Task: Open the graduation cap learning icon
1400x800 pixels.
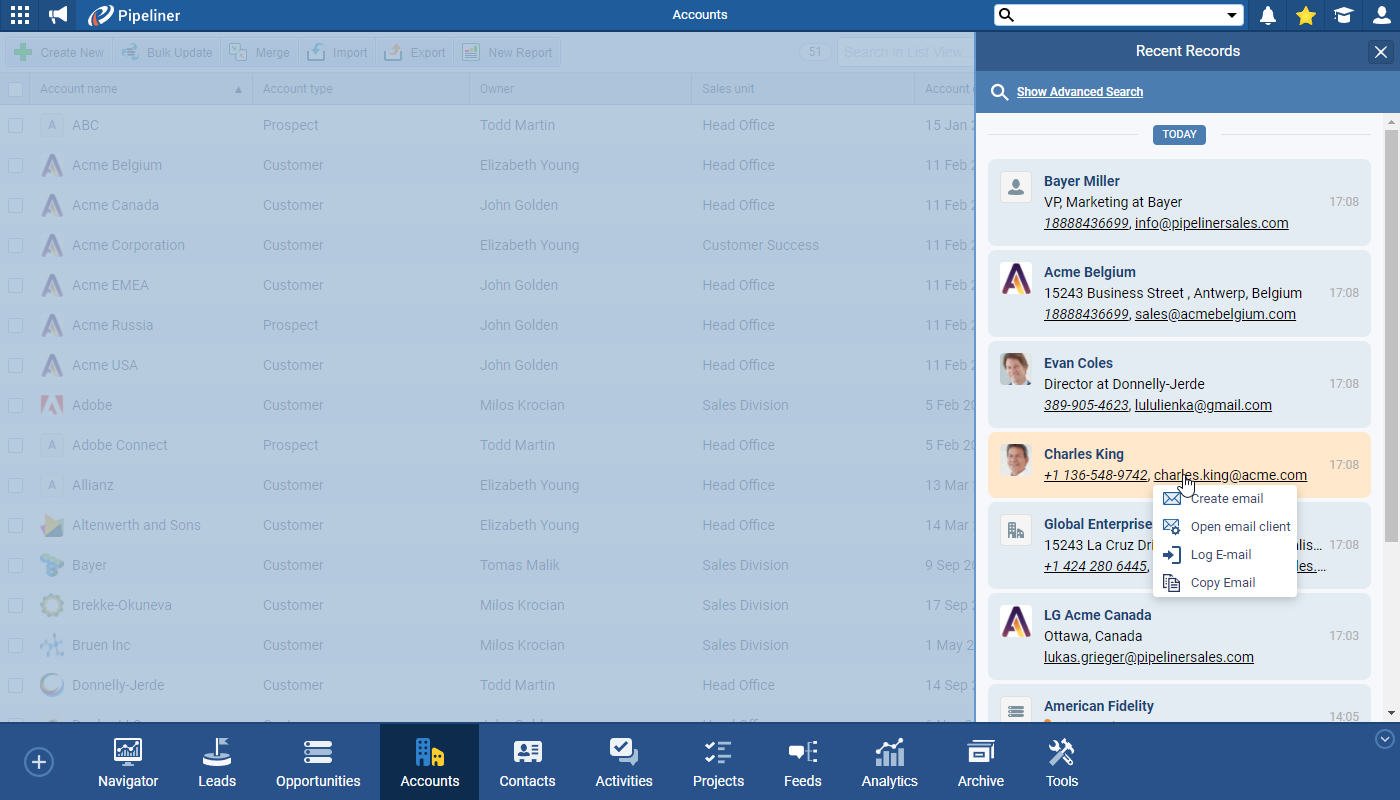Action: click(x=1343, y=15)
